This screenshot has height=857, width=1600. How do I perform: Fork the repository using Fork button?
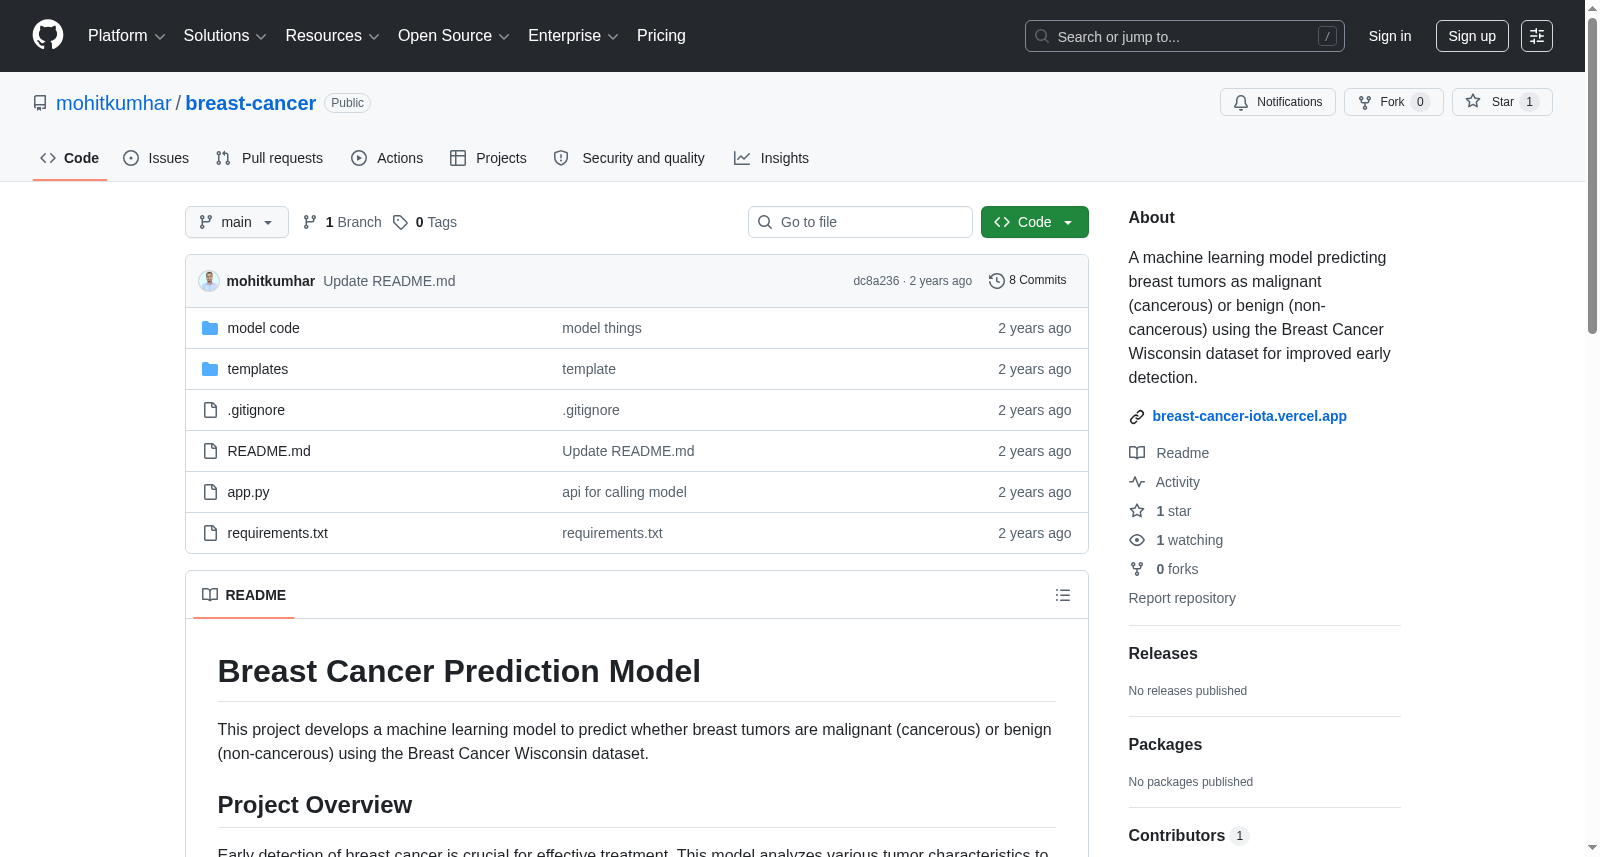pos(1393,102)
